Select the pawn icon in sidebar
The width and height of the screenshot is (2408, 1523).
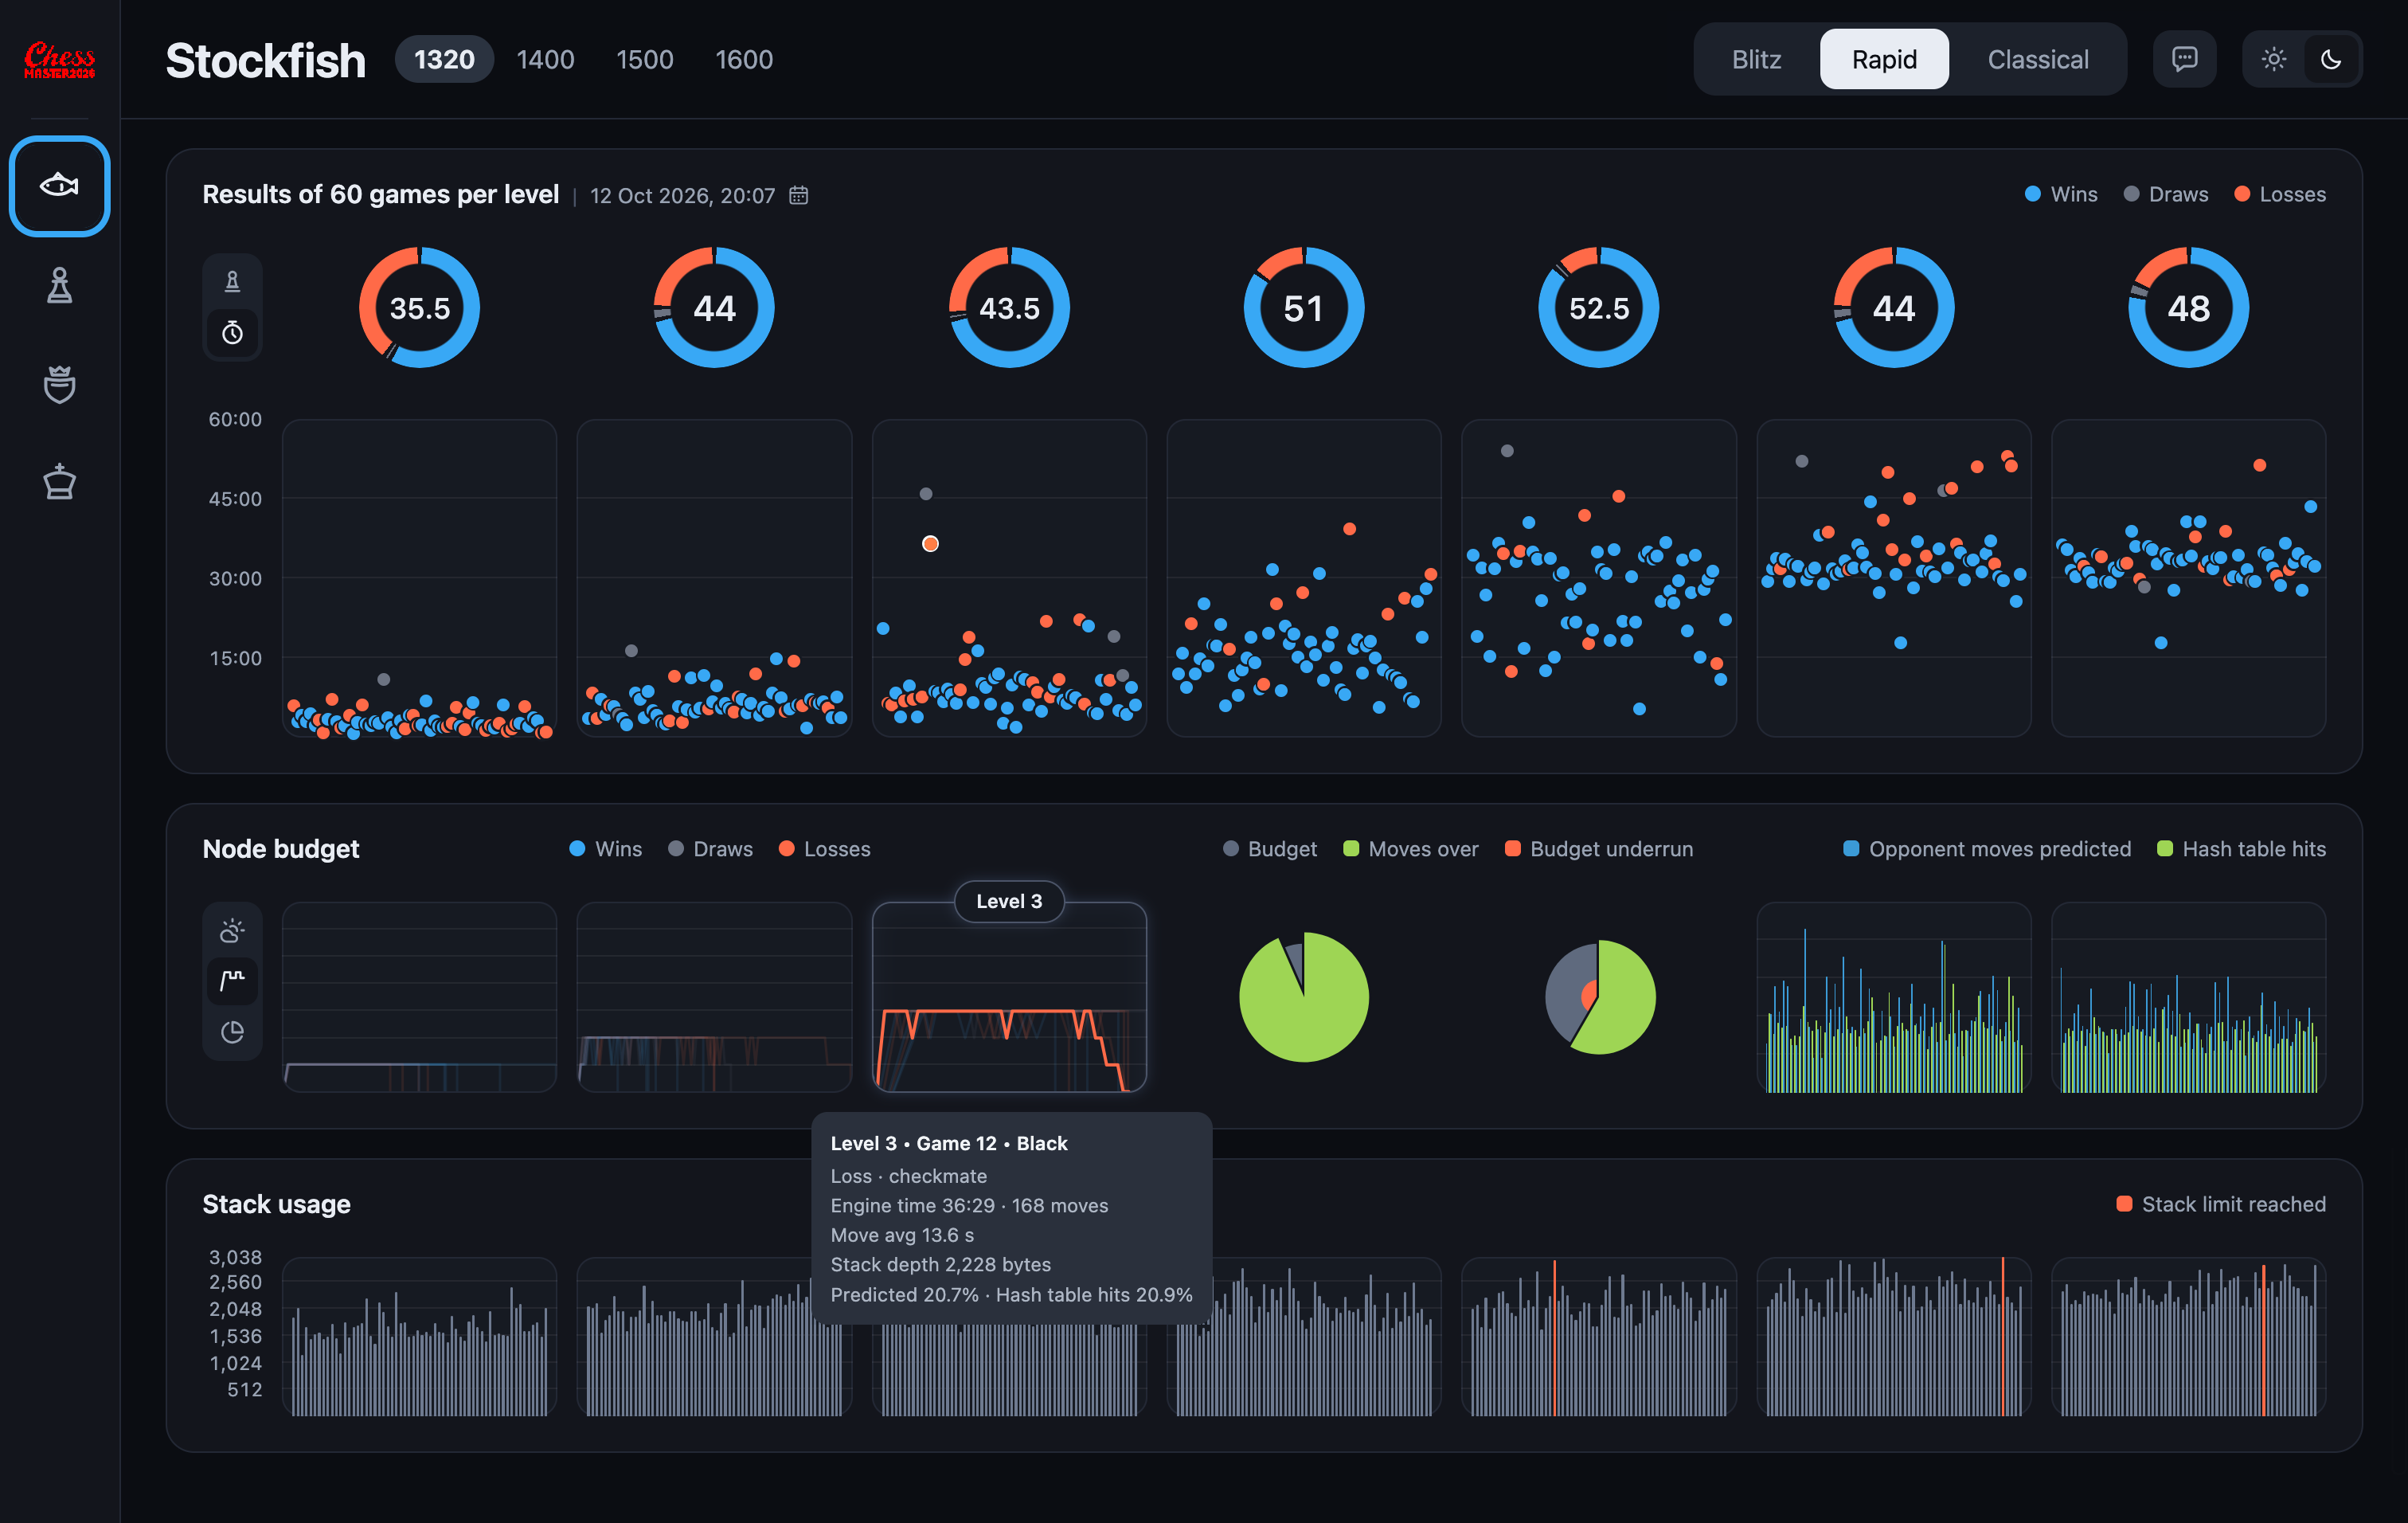click(x=59, y=285)
